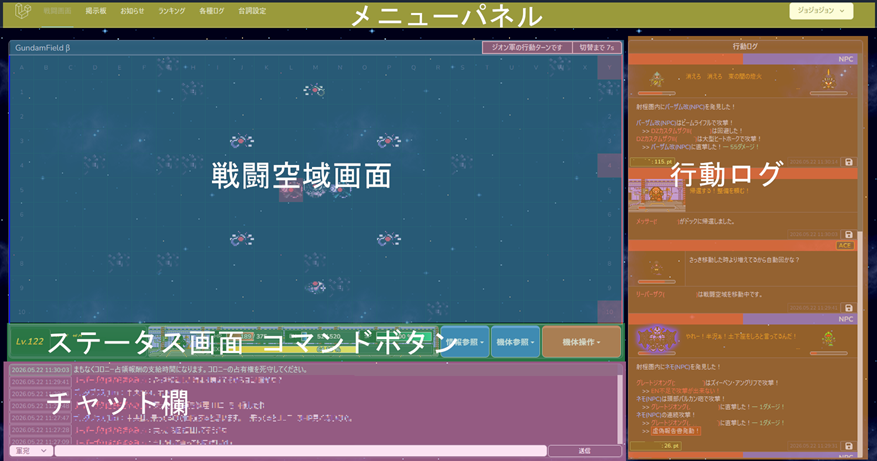Select the unit at the top center of the battlefield
This screenshot has height=461, width=877.
315,90
